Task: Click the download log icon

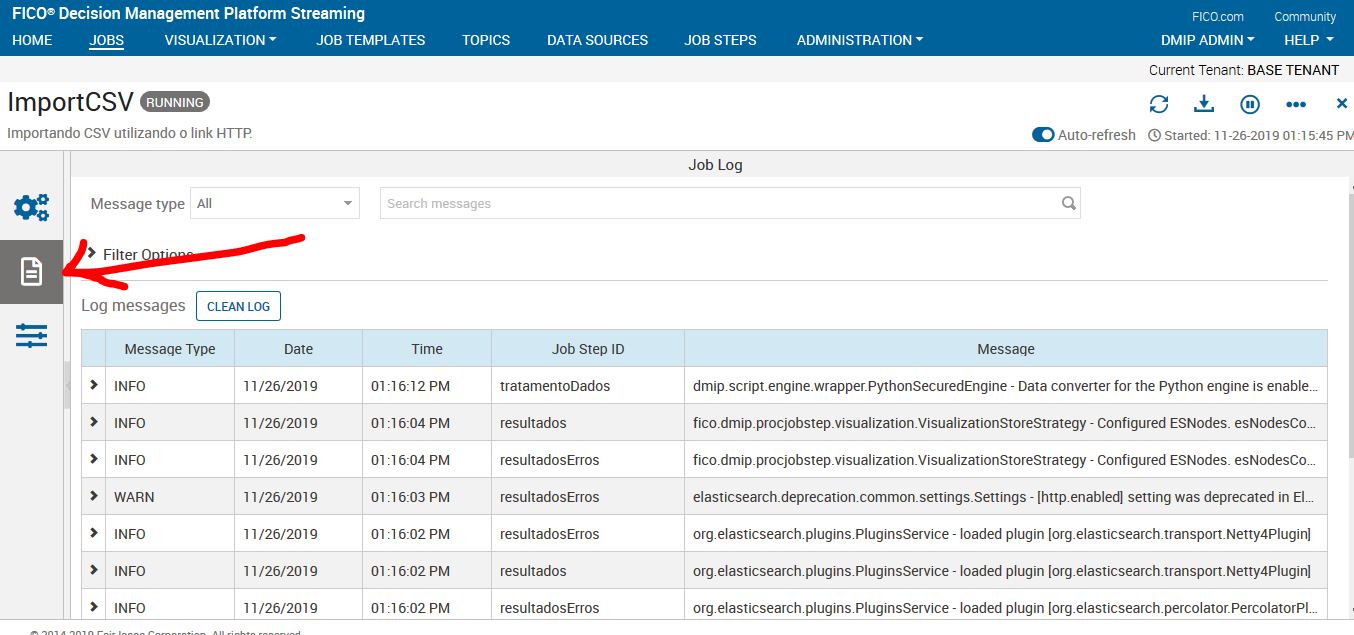Action: coord(1203,103)
